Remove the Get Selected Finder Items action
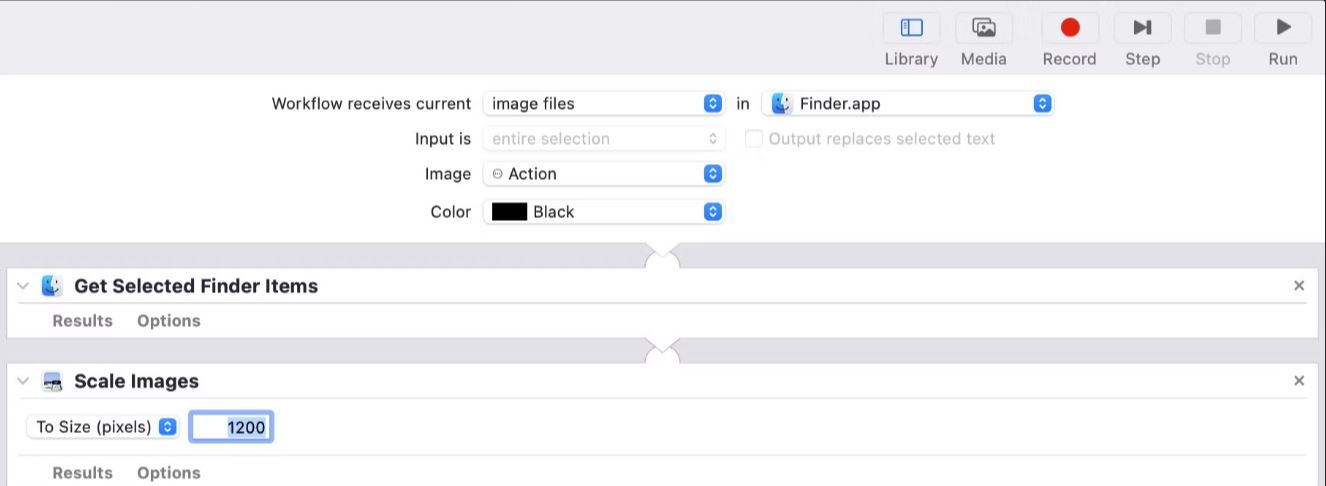The height and width of the screenshot is (486, 1326). click(1299, 286)
